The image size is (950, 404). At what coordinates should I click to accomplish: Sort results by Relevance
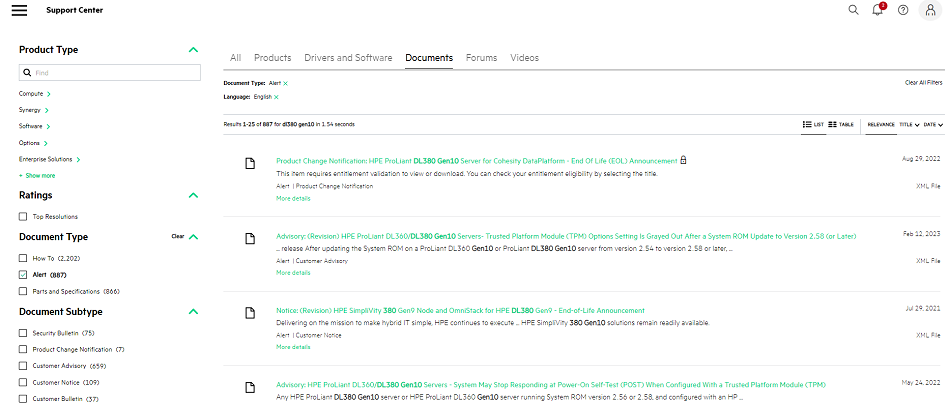881,124
